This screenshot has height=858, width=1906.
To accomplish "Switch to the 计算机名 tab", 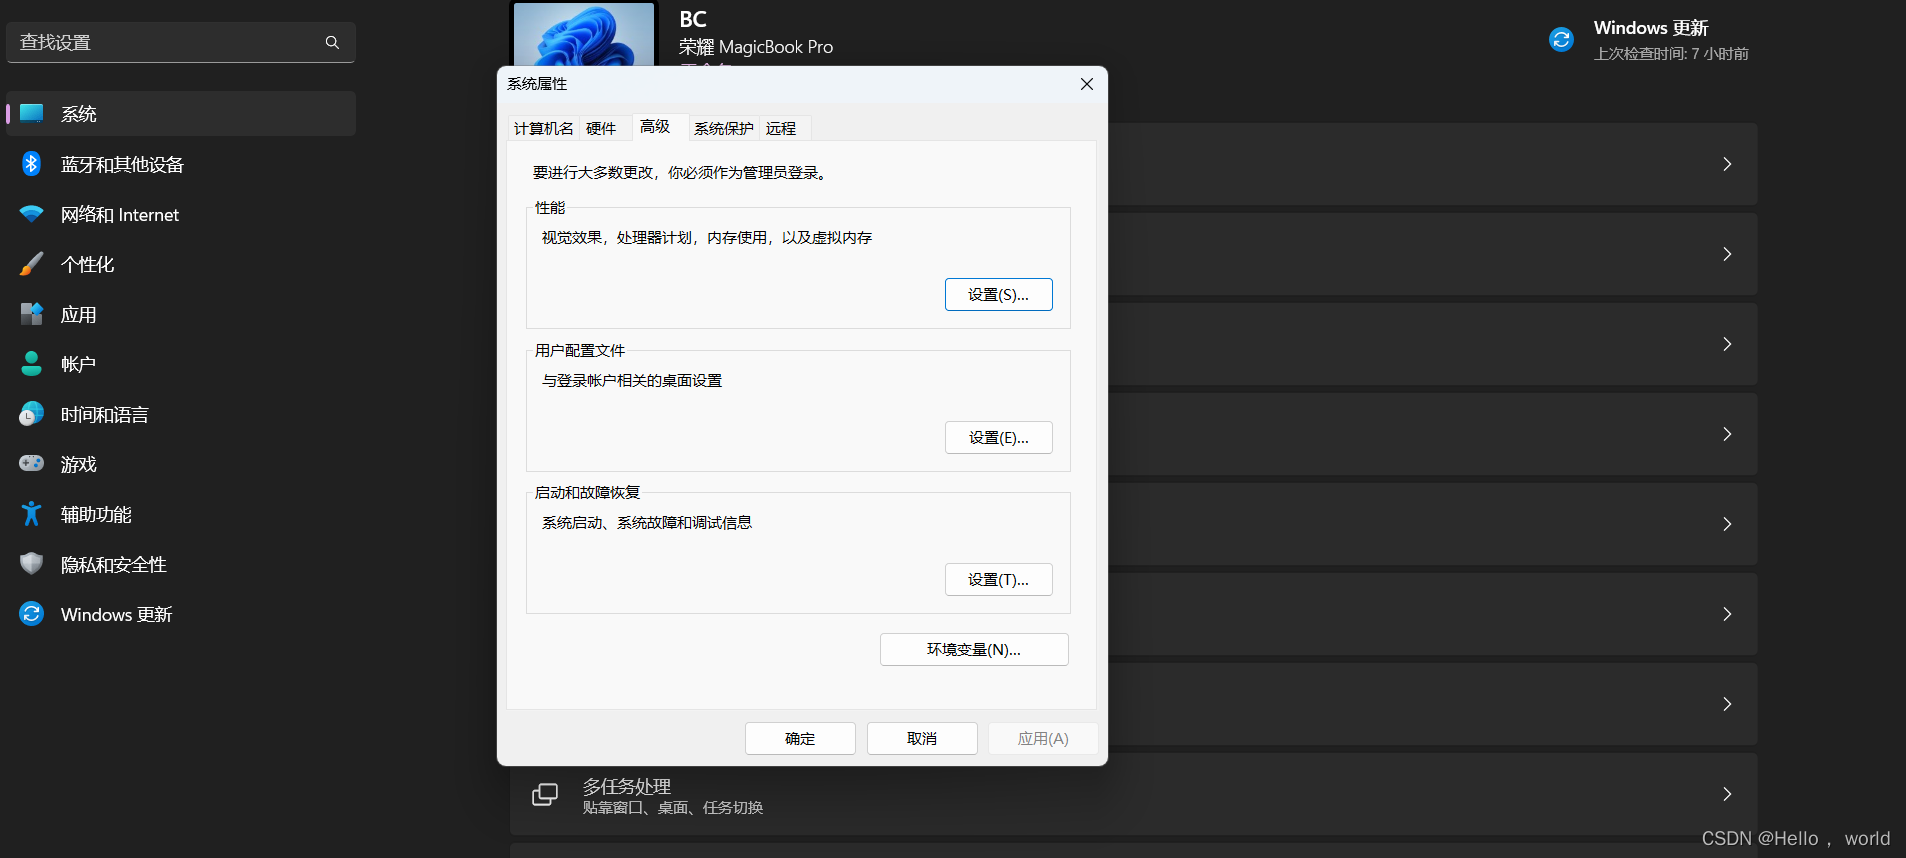I will [x=543, y=128].
